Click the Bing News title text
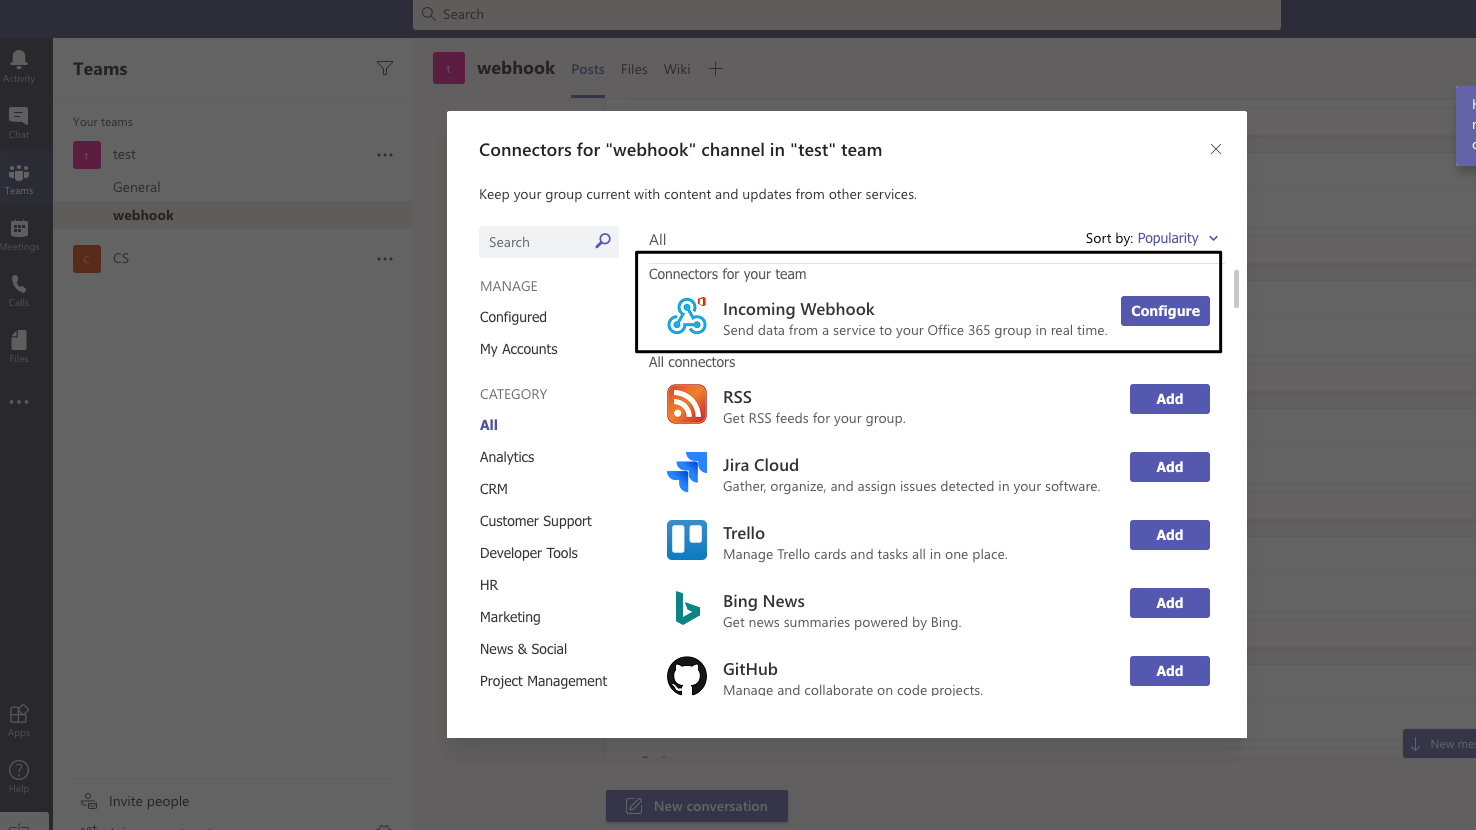1476x830 pixels. click(x=764, y=601)
